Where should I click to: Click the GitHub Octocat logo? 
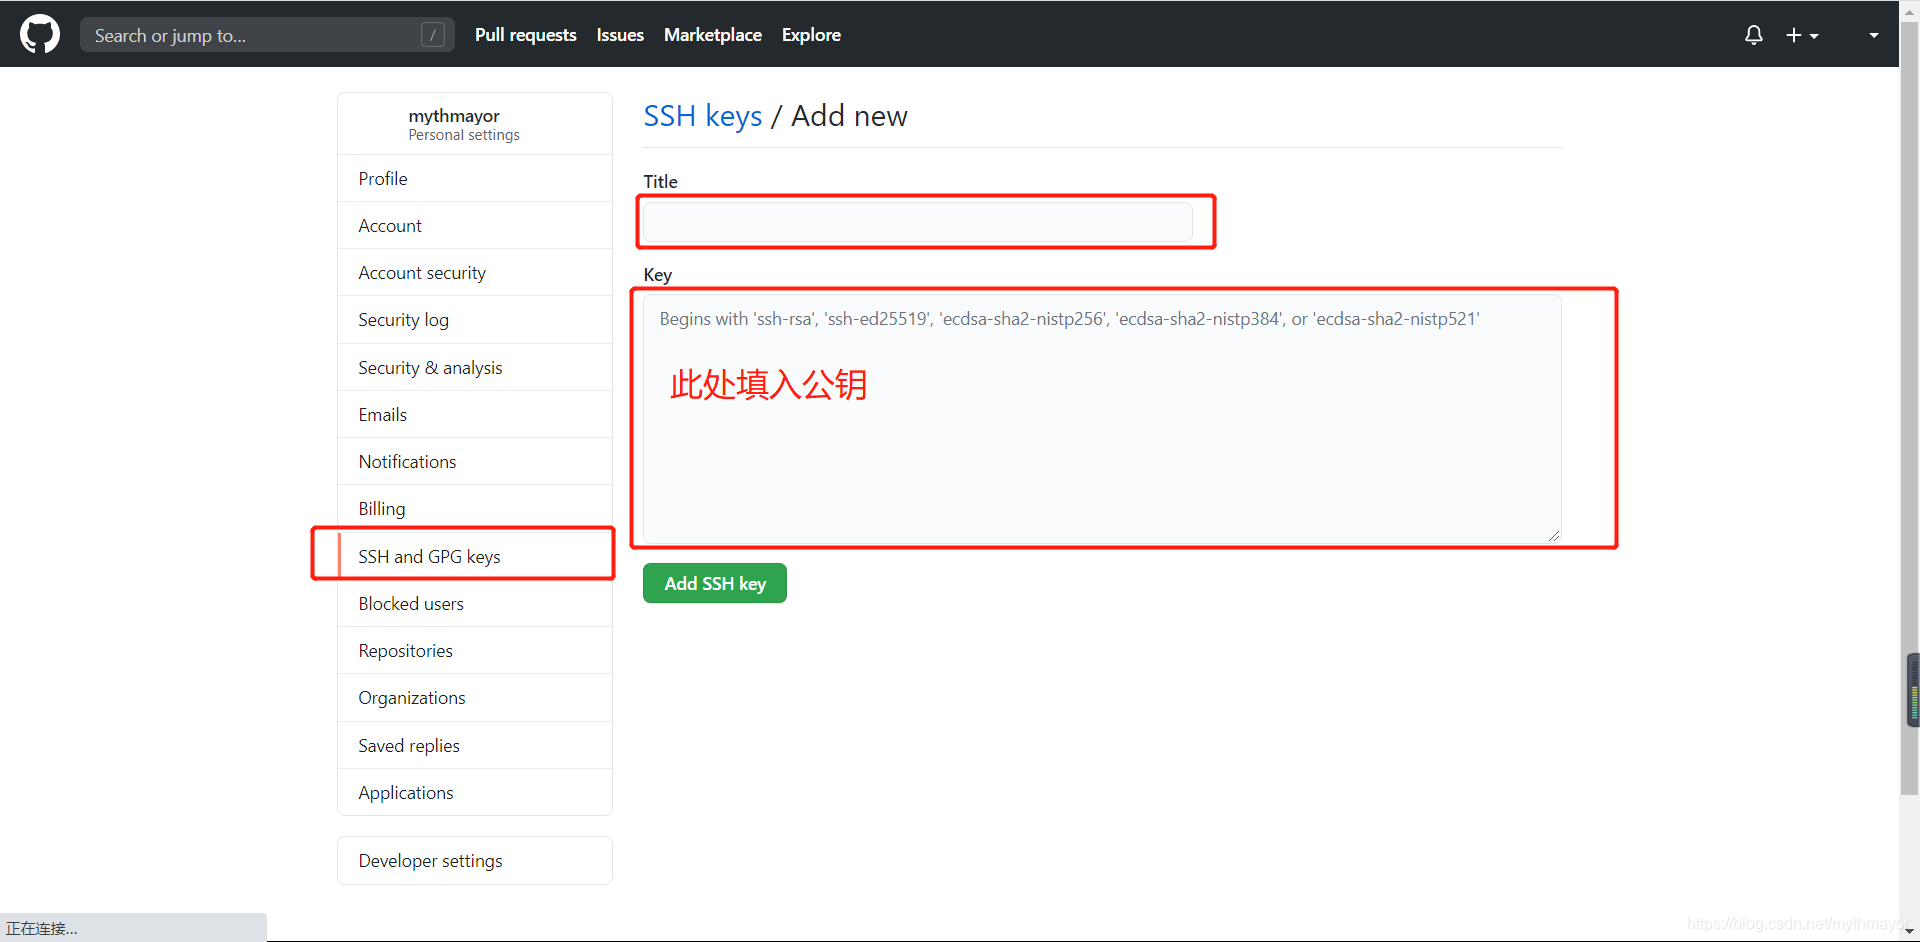click(x=40, y=34)
